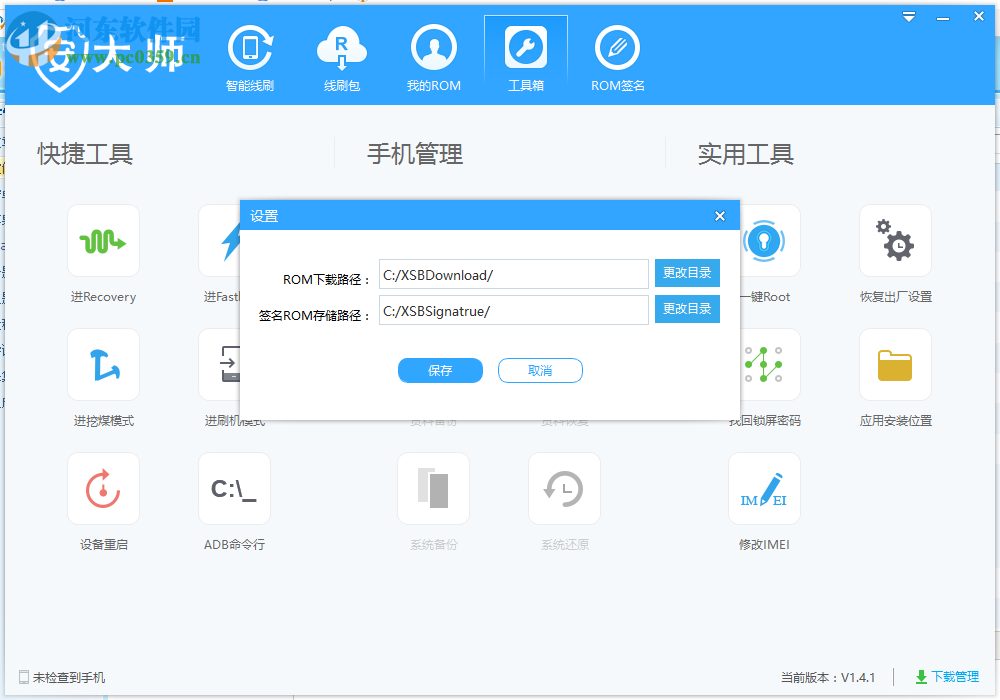This screenshot has height=700, width=1000.
Task: Open the 智能线刷 flashing tool
Action: (250, 57)
